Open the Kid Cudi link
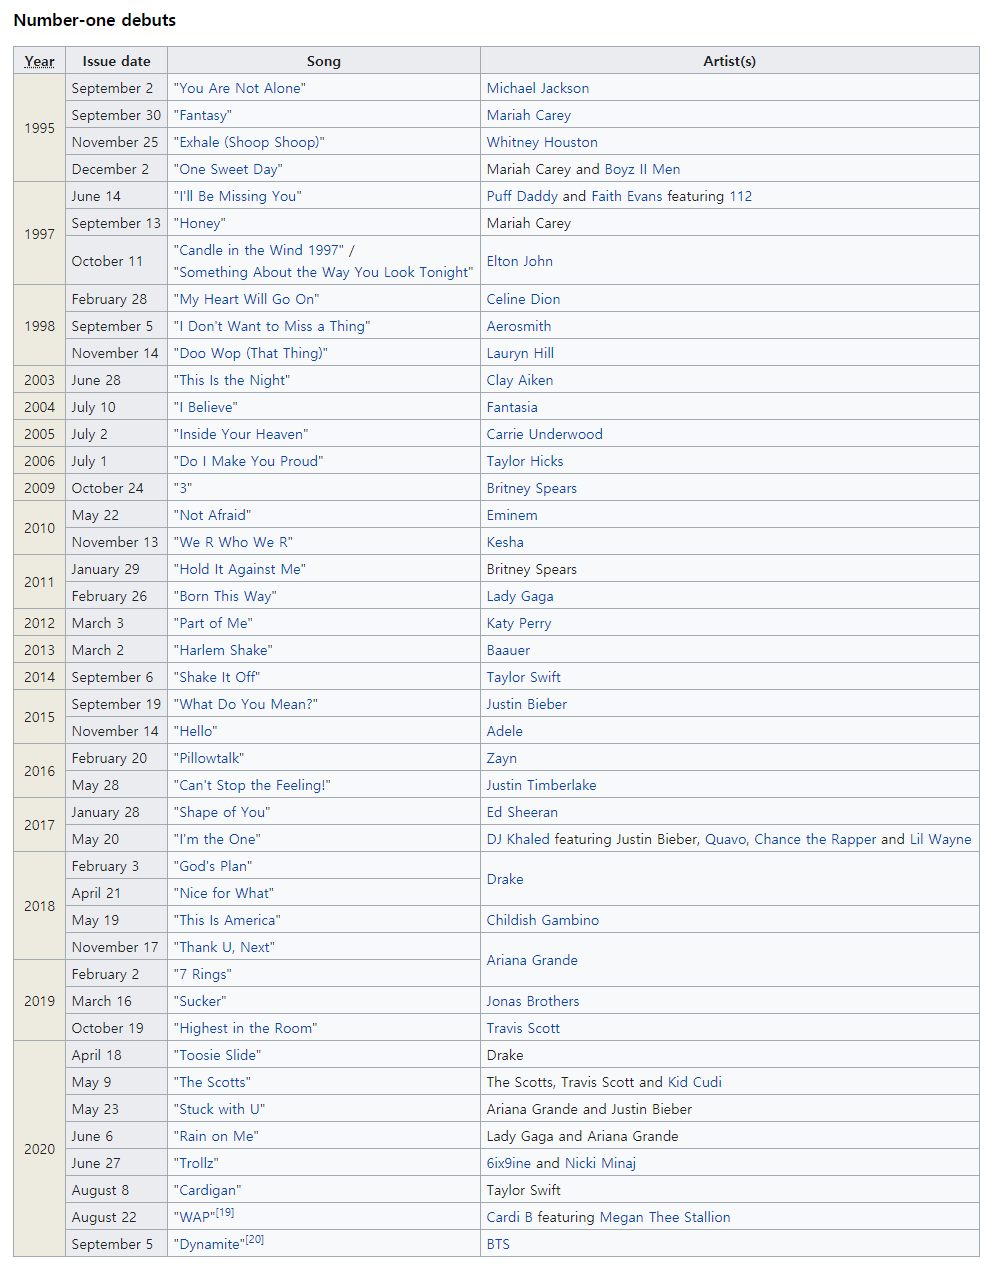998x1266 pixels. (x=695, y=1082)
